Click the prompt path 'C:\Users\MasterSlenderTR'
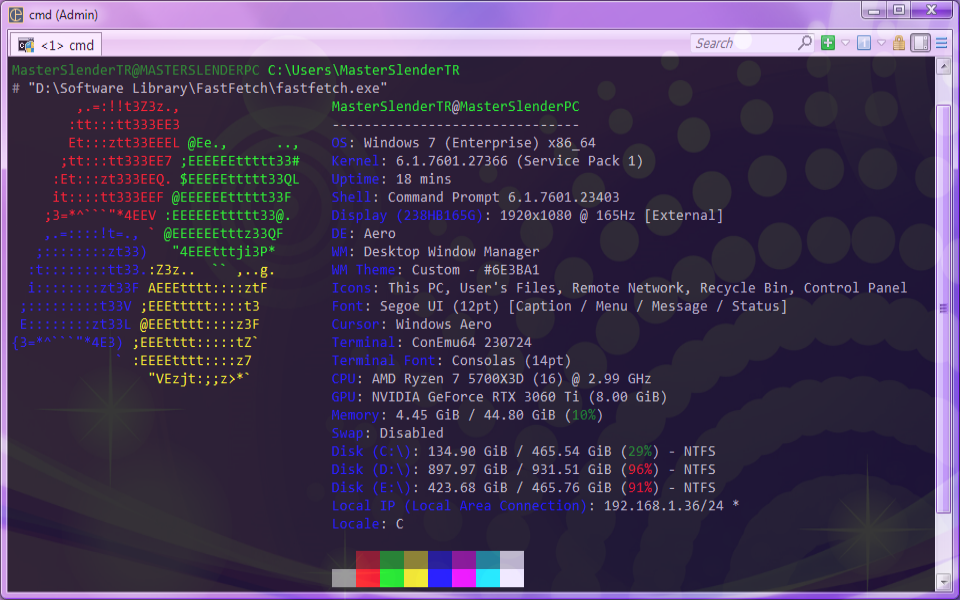This screenshot has height=600, width=960. pos(364,70)
